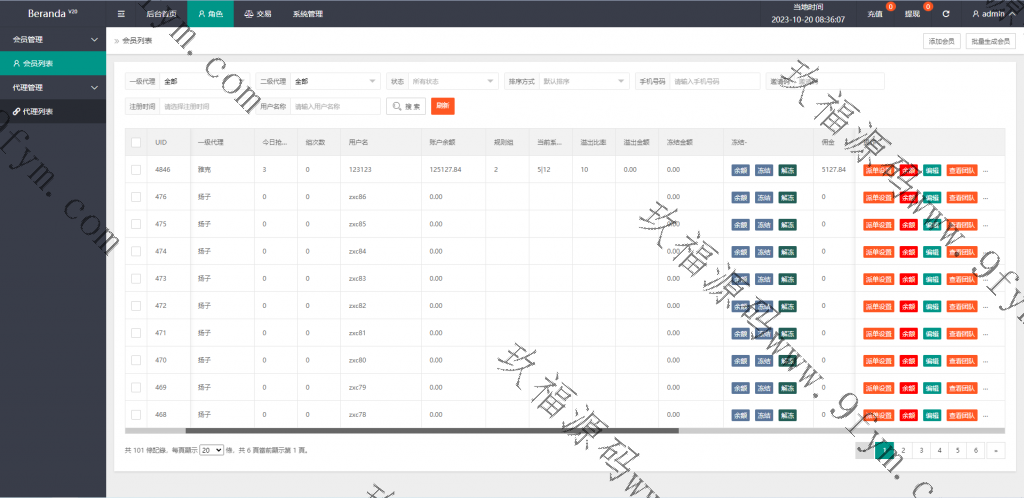Open 代理列表 link icon in sidebar

(16, 112)
